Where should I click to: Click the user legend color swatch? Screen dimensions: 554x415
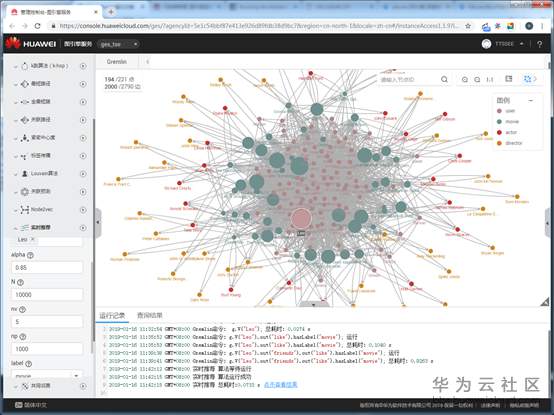499,111
